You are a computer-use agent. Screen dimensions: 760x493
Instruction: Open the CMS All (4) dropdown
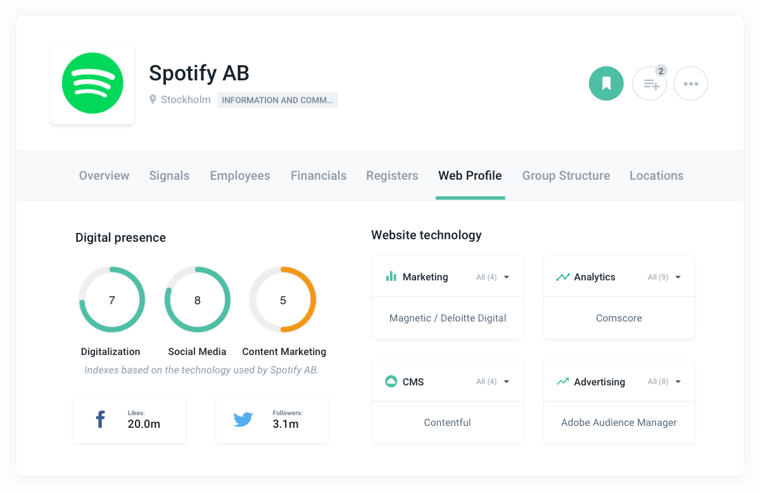(494, 382)
